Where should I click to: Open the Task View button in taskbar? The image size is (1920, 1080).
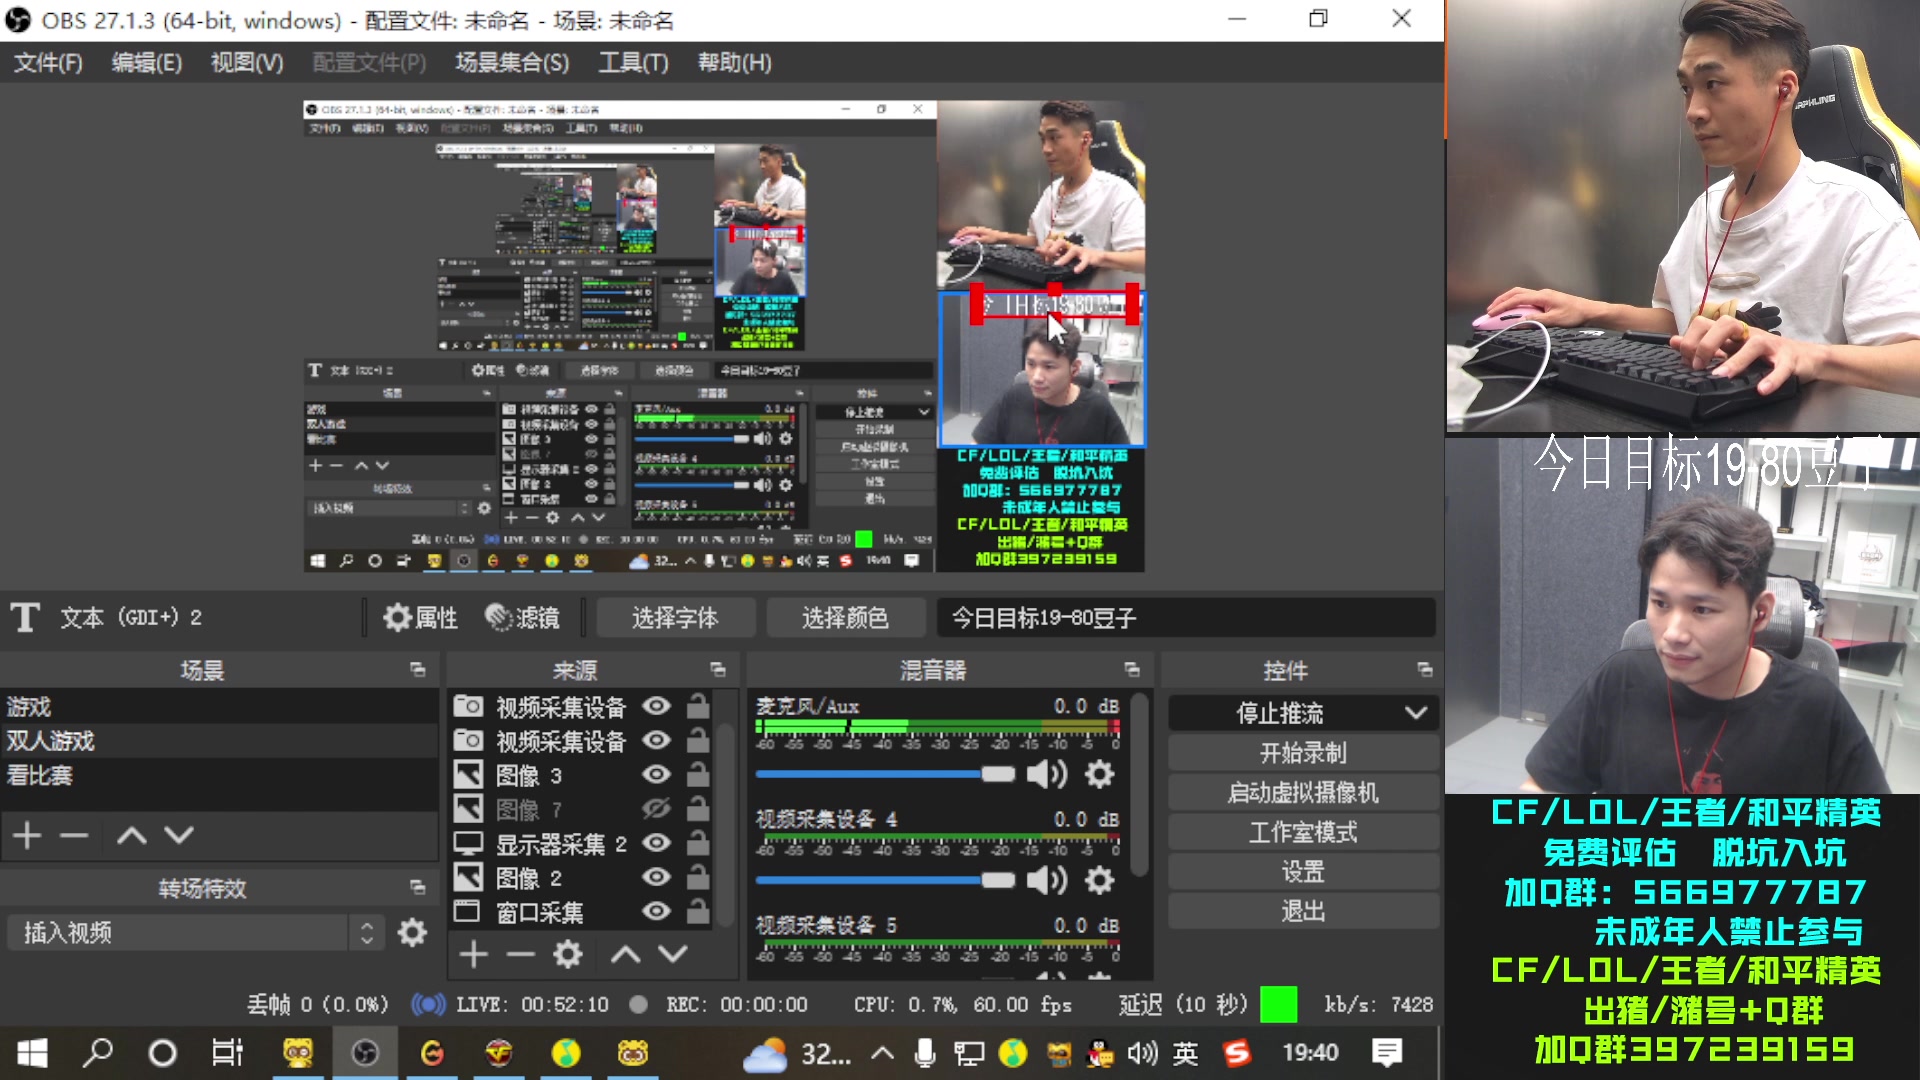[x=228, y=1053]
